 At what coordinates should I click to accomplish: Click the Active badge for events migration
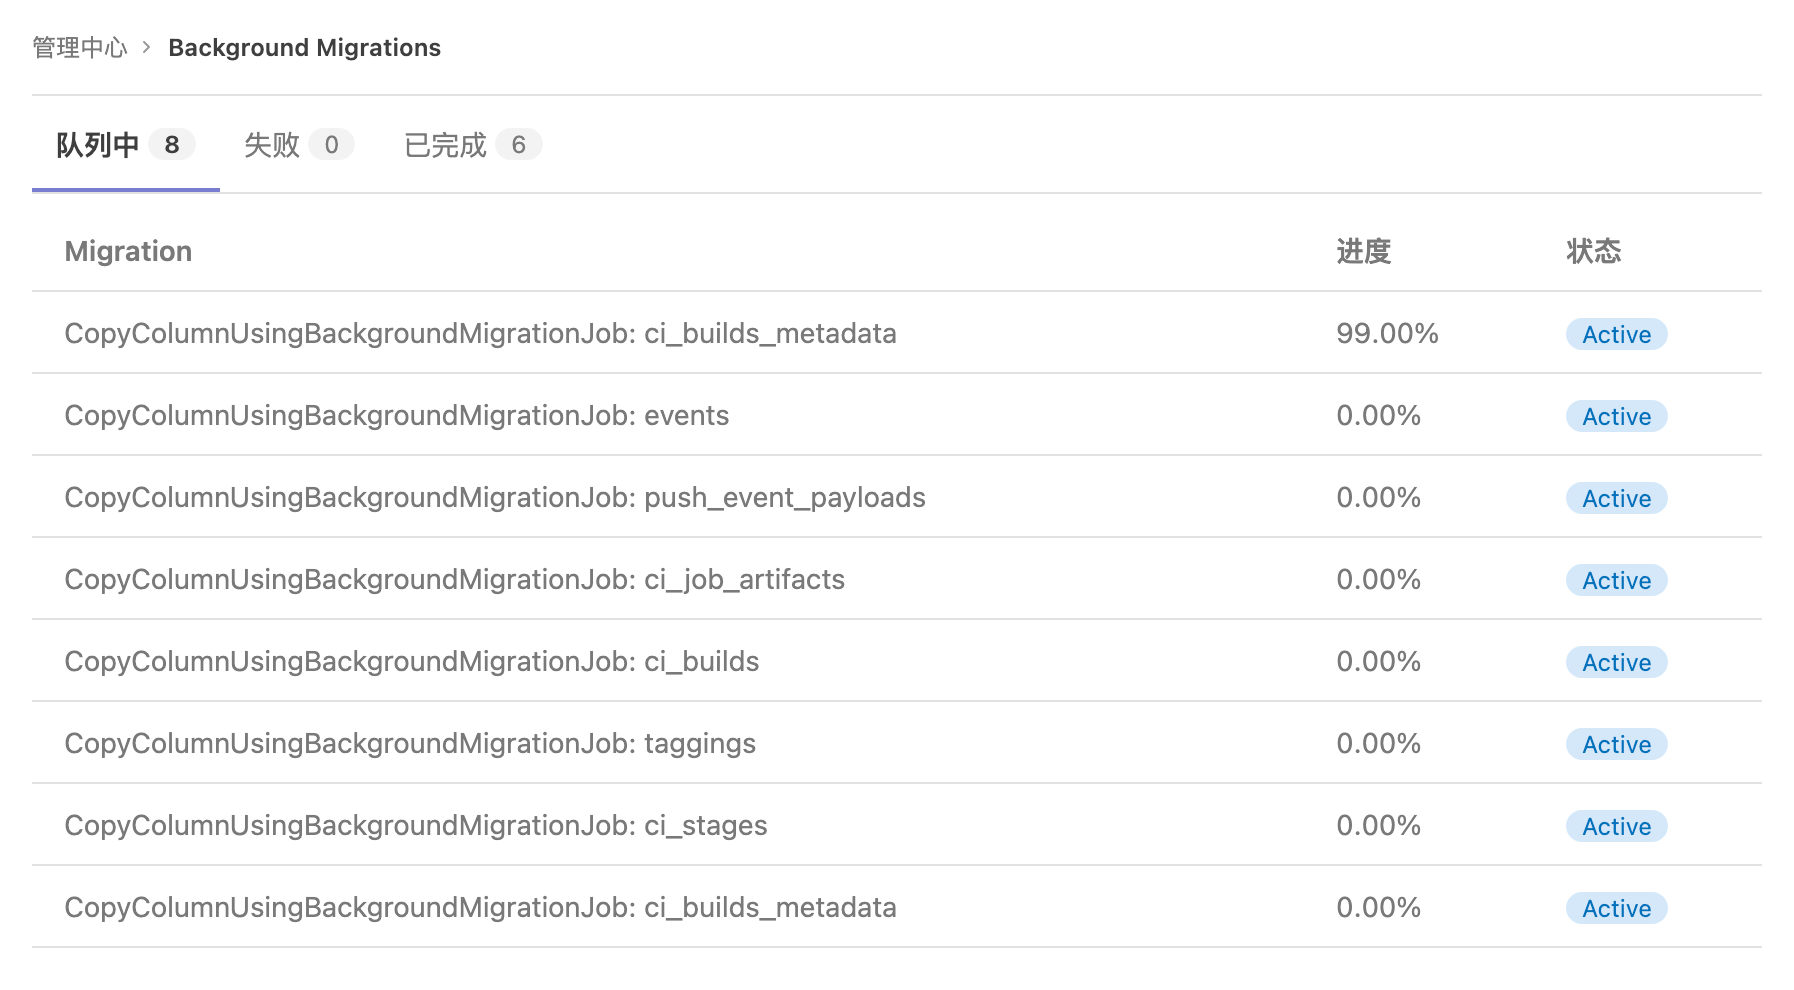[1616, 417]
